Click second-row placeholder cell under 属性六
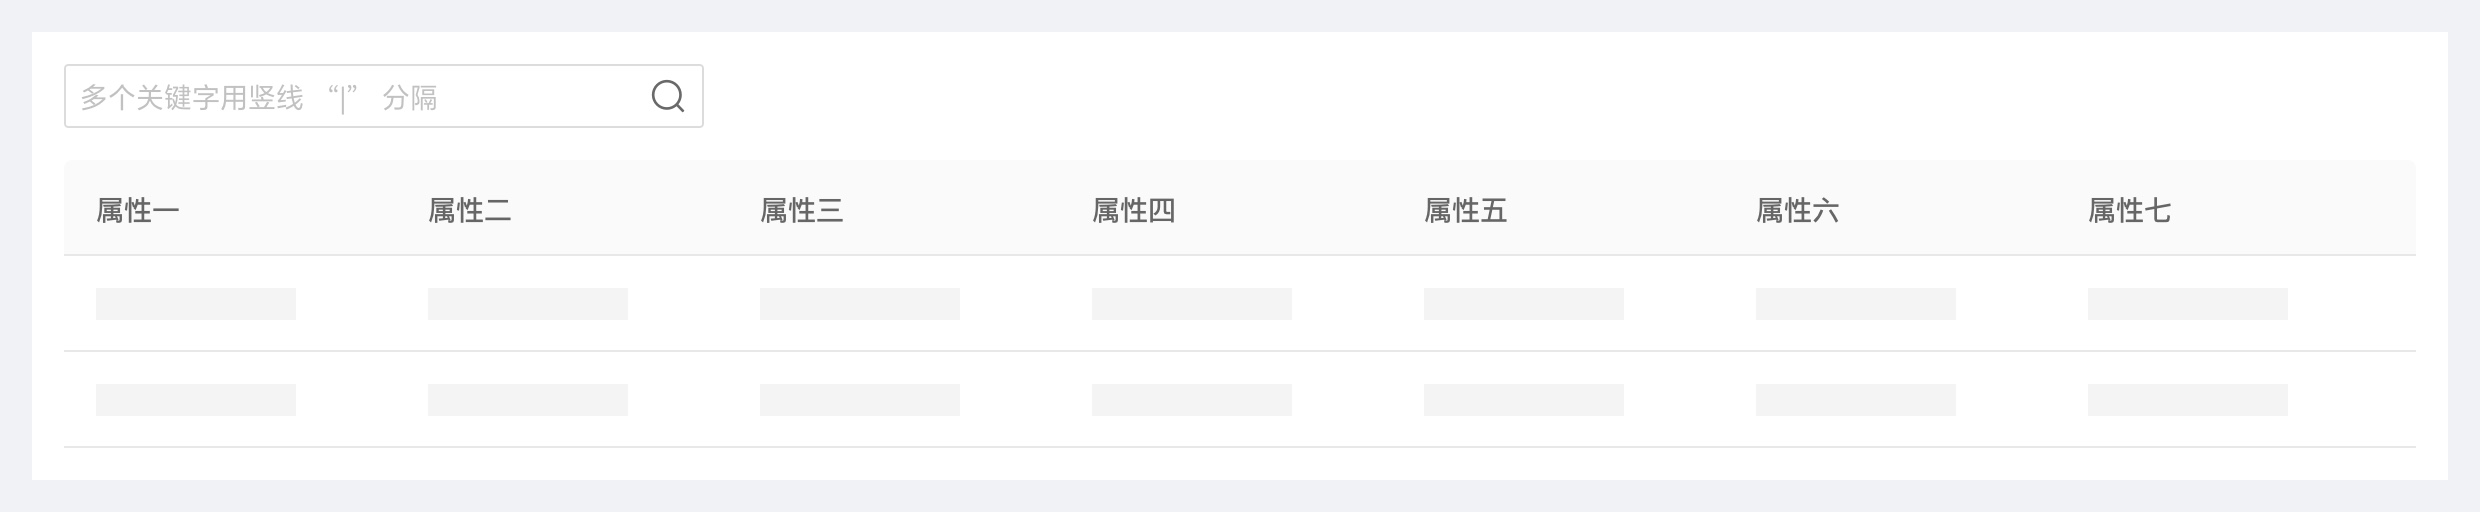This screenshot has width=2480, height=512. click(1856, 400)
